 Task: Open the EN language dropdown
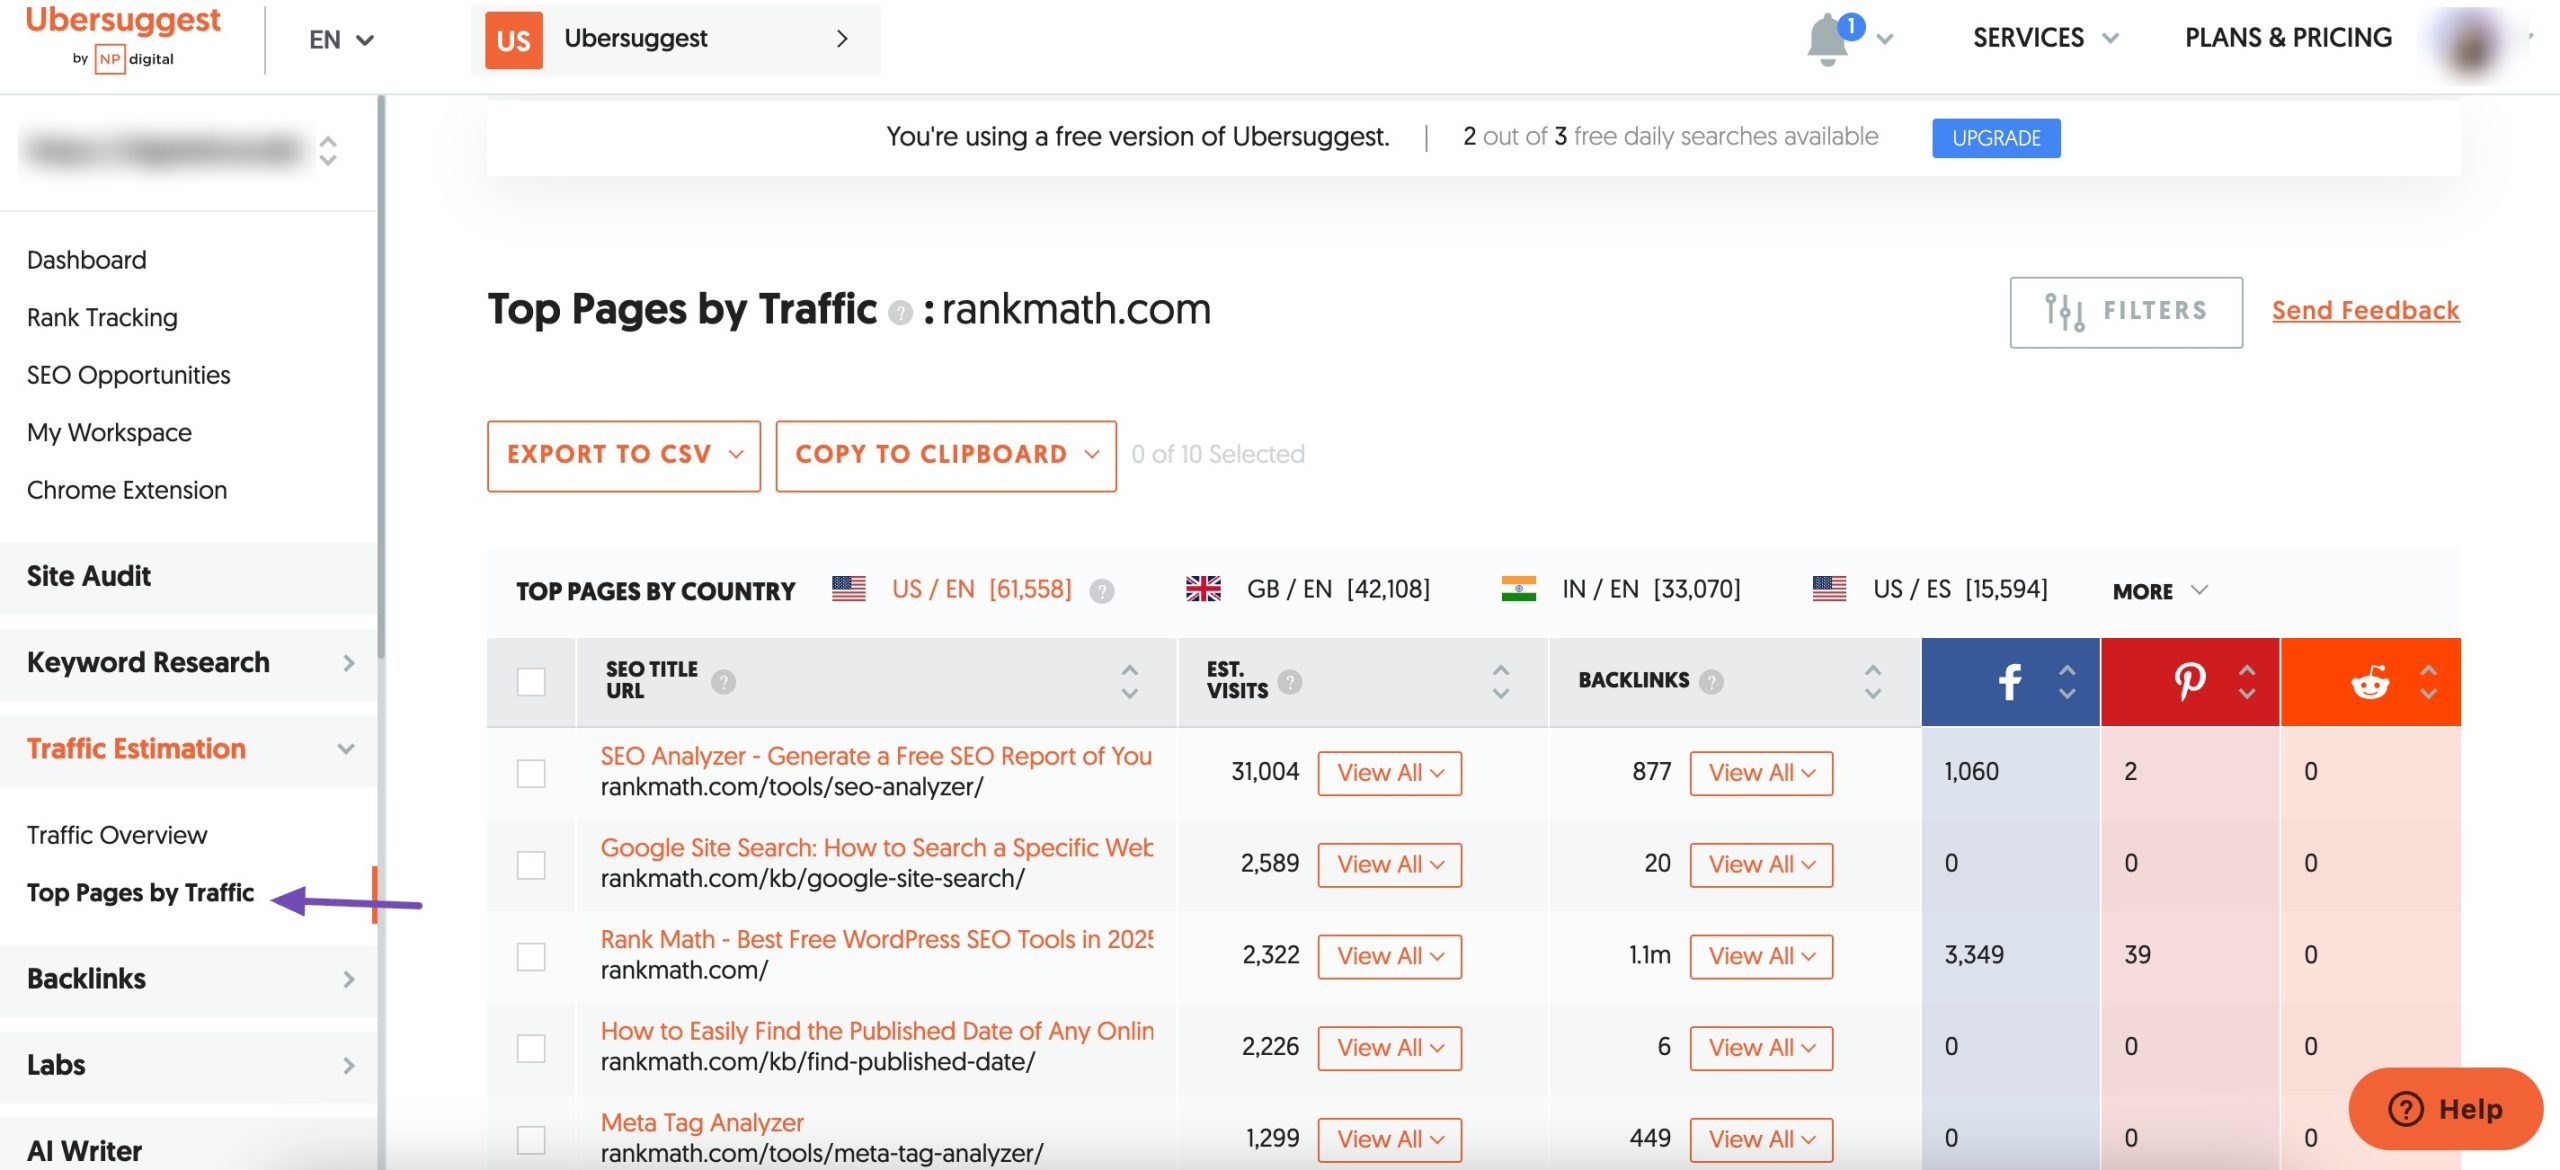(341, 40)
